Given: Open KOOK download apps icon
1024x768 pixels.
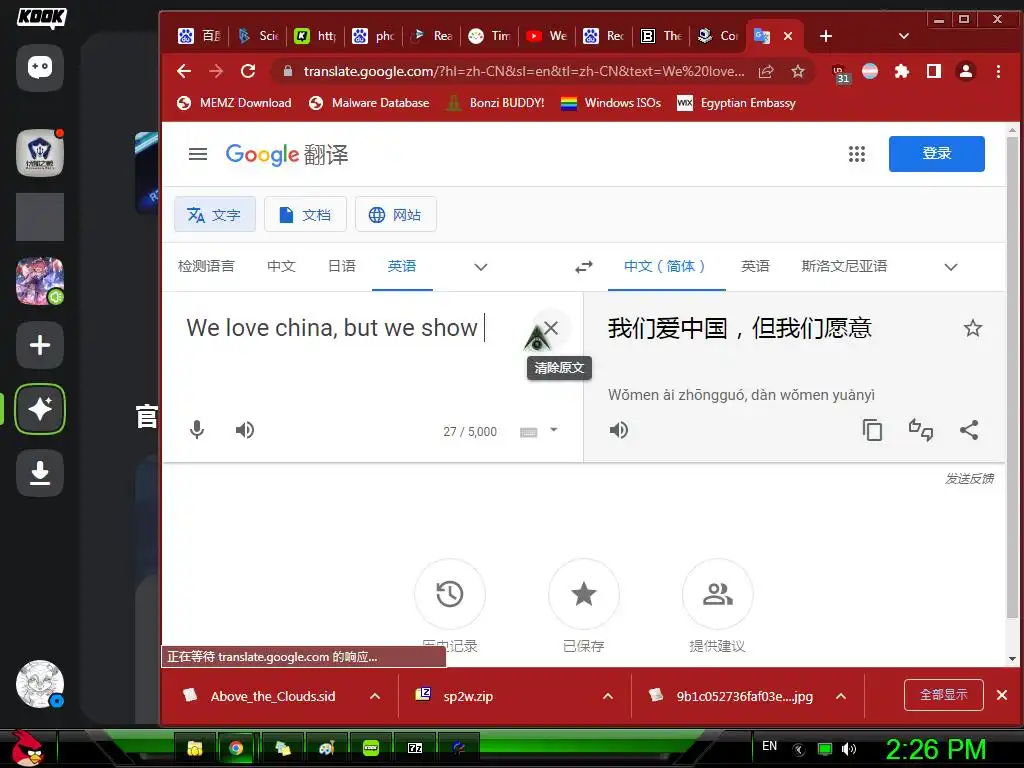Looking at the screenshot, I should (40, 473).
